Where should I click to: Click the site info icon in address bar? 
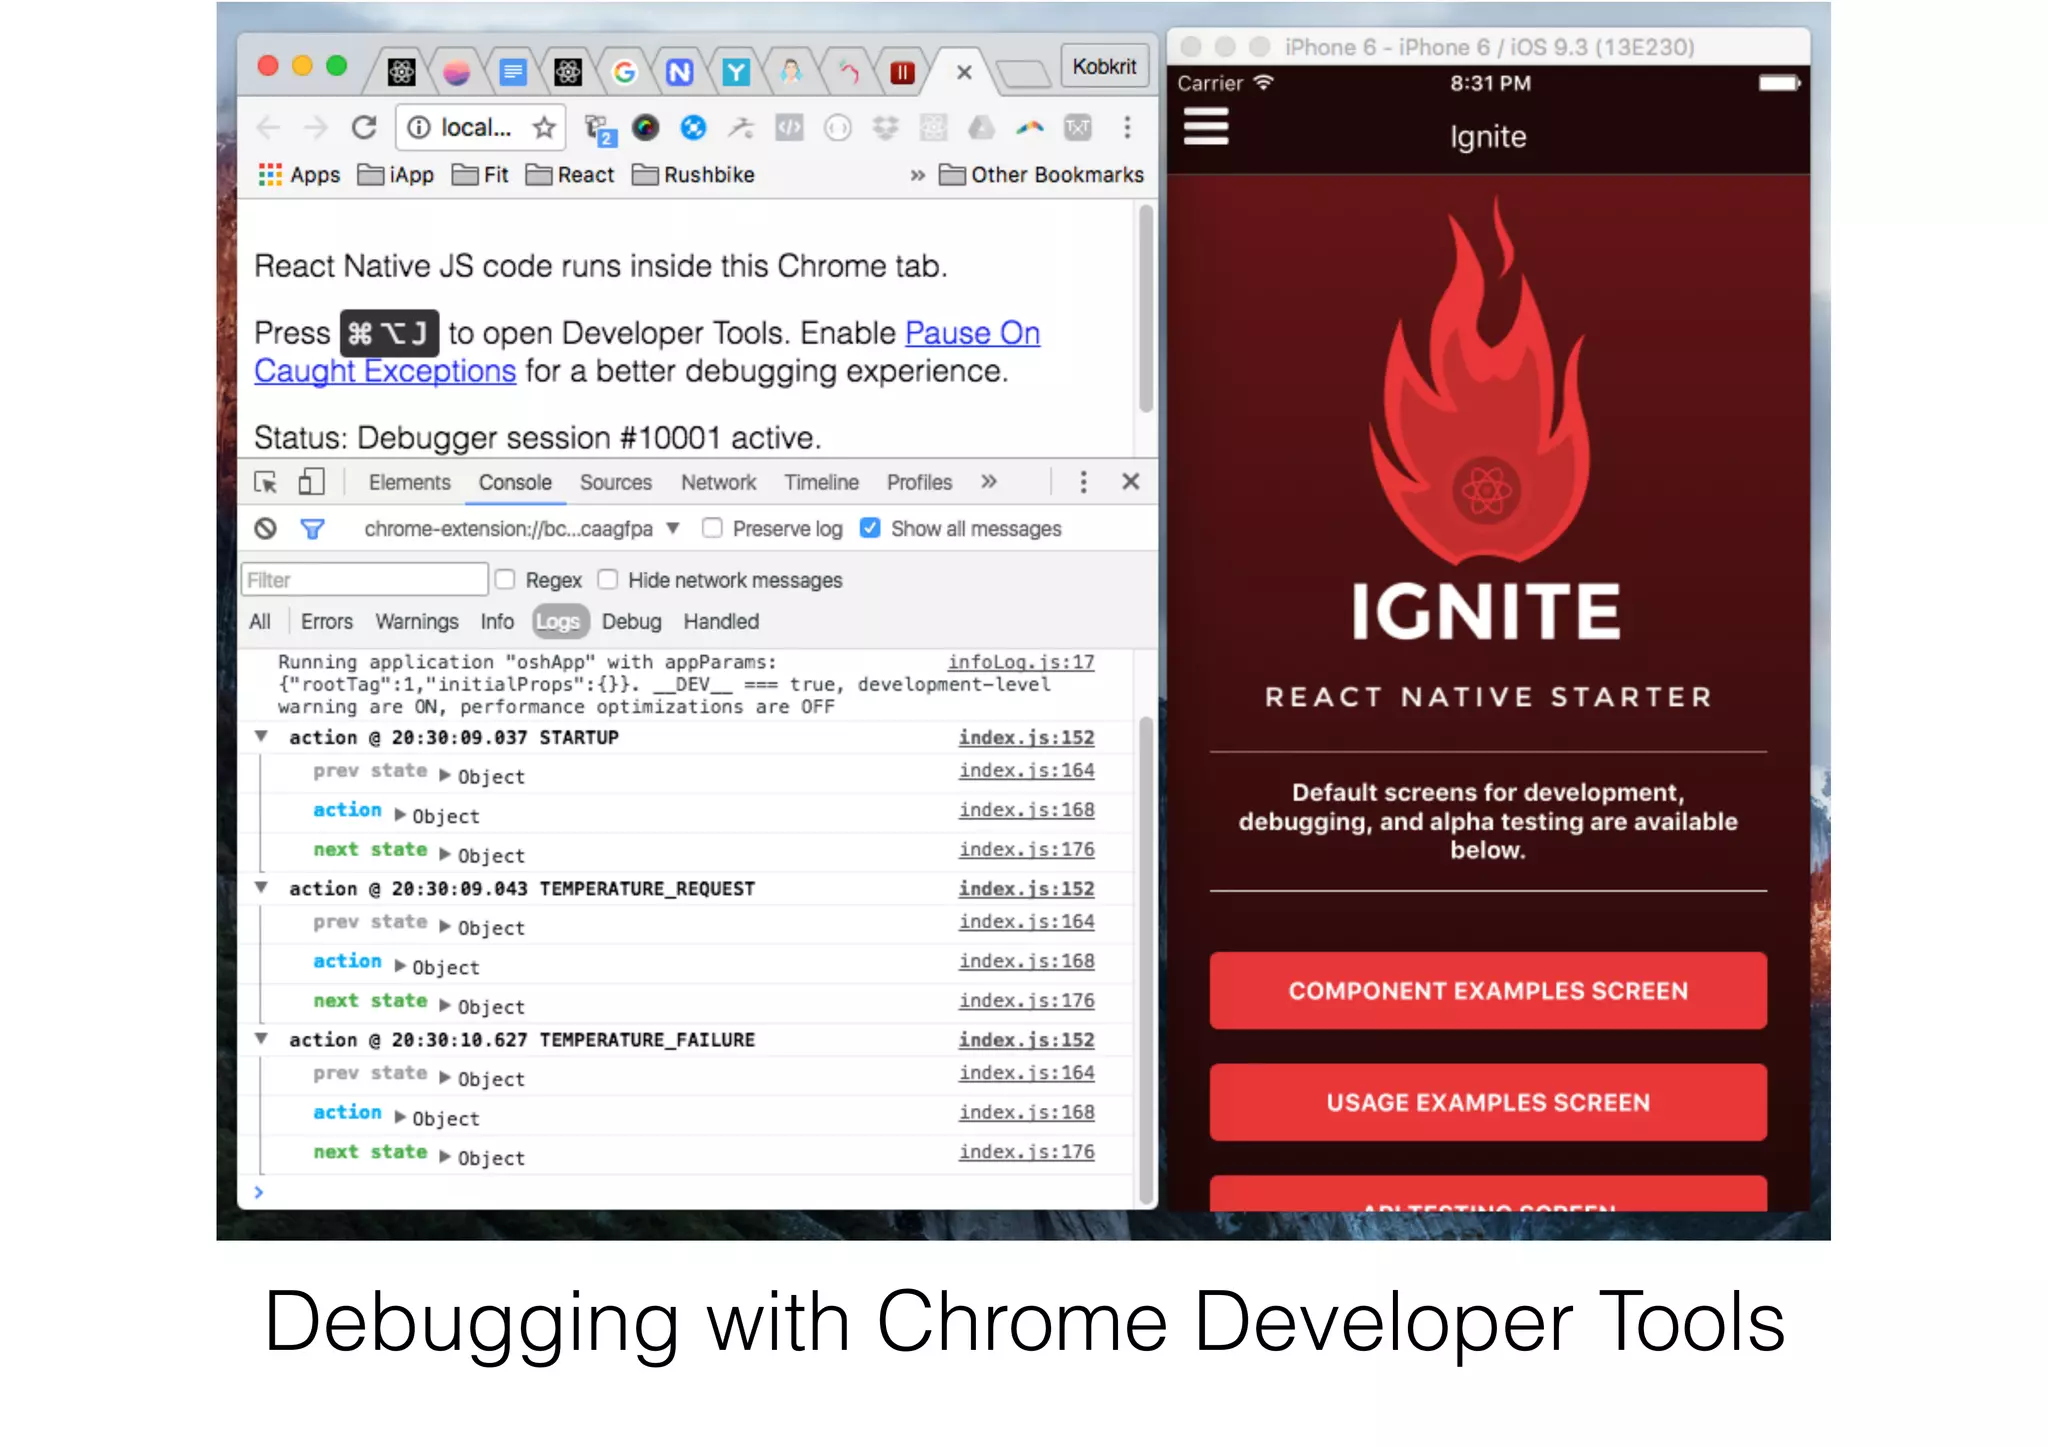(x=419, y=128)
